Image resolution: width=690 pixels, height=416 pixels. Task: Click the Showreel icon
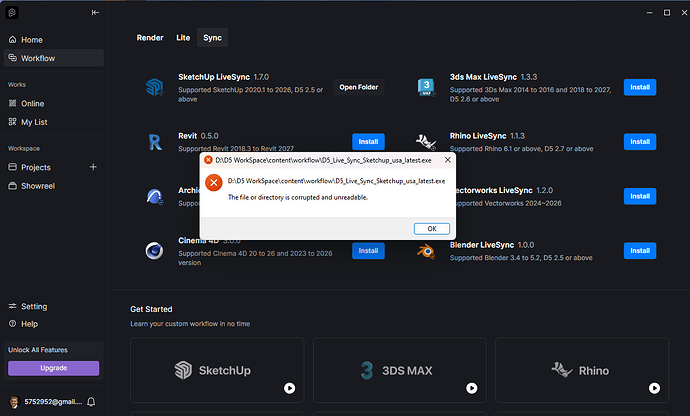click(12, 185)
